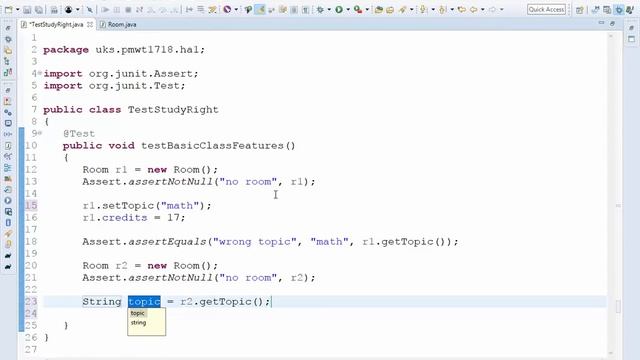640x360 pixels.
Task: Choose 'topic' in the name suggestion popup
Action: pyautogui.click(x=138, y=313)
